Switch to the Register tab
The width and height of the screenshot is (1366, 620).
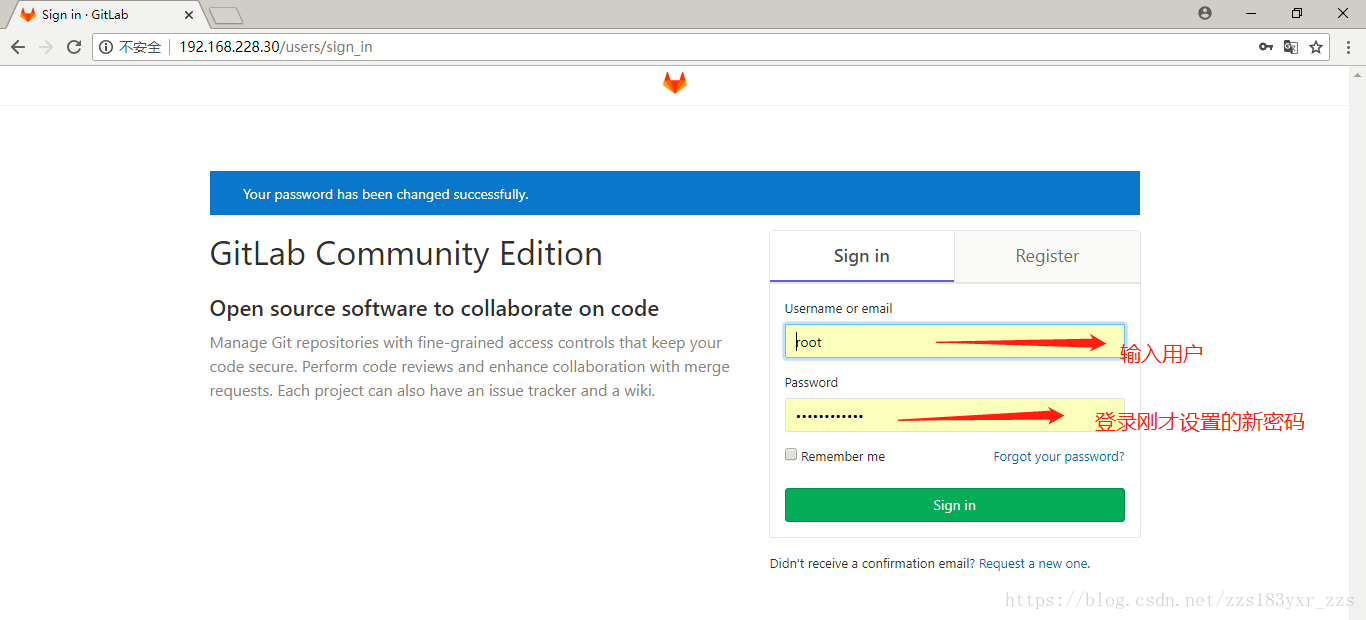pyautogui.click(x=1047, y=256)
